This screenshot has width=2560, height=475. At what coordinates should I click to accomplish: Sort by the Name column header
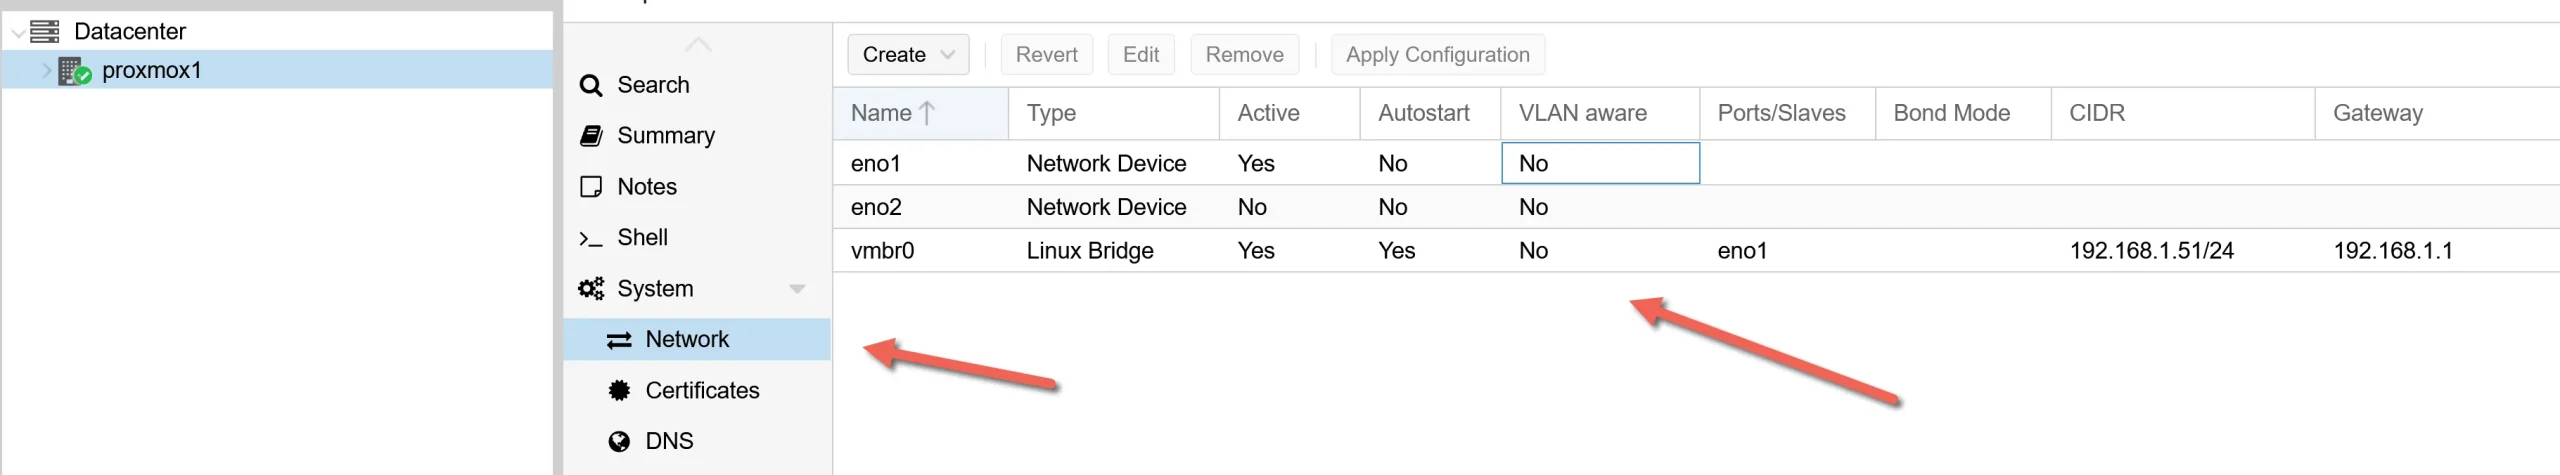[881, 114]
